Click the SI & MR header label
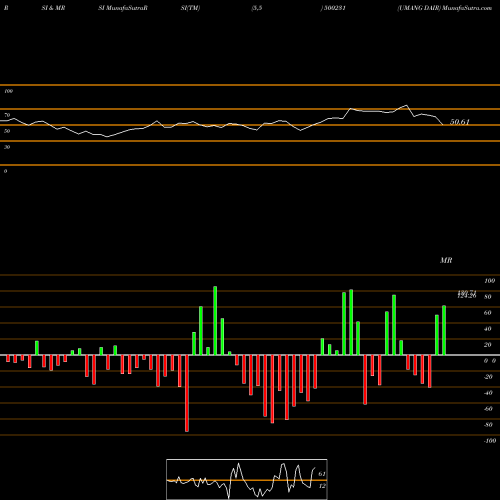This screenshot has width=500, height=500. [53, 8]
